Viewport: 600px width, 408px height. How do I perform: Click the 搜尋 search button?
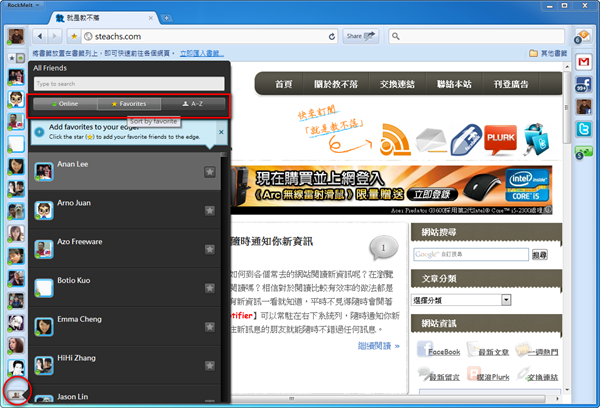click(540, 255)
